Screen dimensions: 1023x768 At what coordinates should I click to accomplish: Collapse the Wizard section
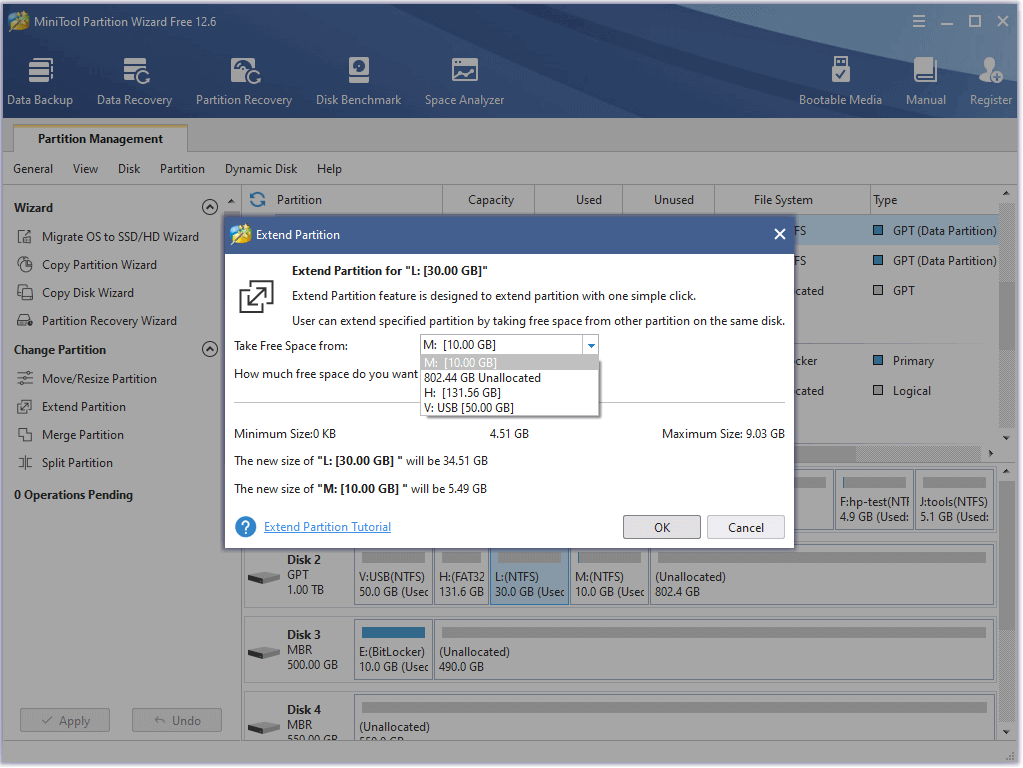pos(210,208)
